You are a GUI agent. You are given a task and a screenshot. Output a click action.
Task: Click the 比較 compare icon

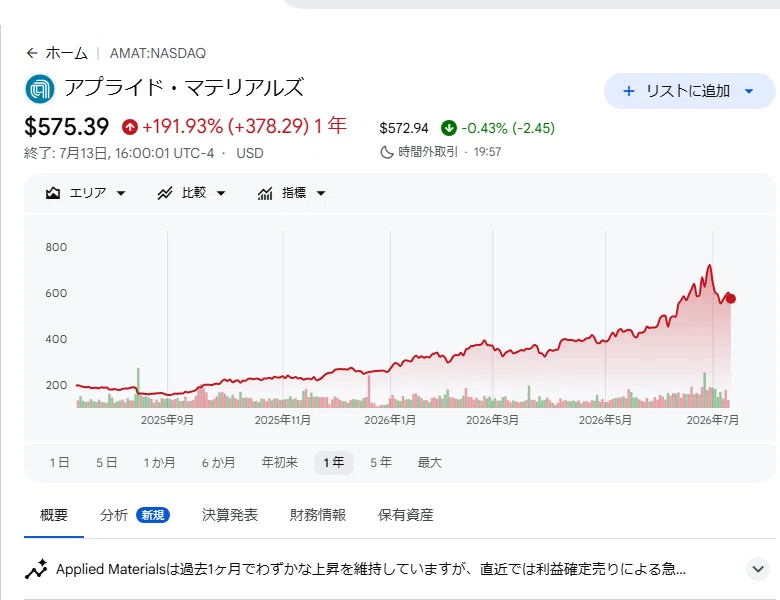pos(165,193)
